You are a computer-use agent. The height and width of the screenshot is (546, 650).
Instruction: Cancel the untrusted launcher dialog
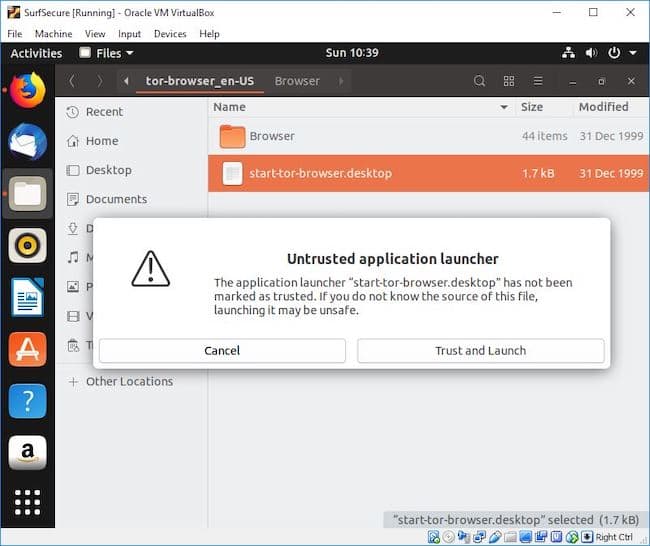tap(222, 351)
